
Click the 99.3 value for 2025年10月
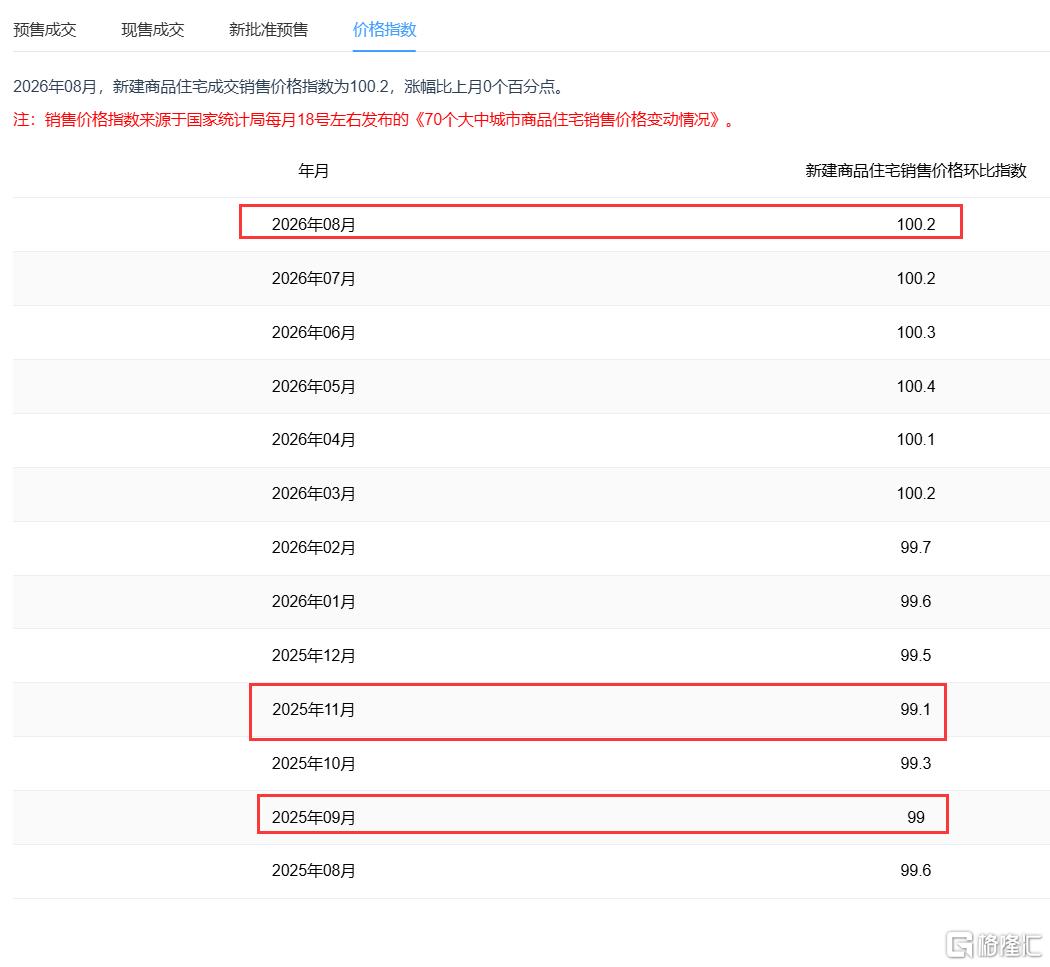pyautogui.click(x=915, y=763)
